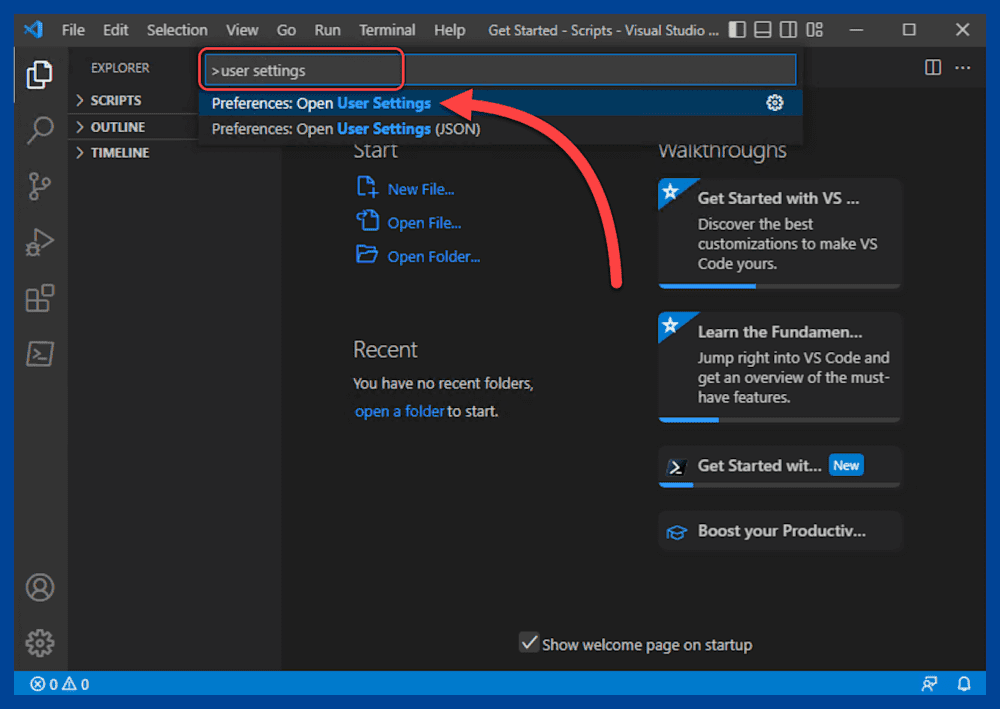Expand the TIMELINE section

click(x=113, y=152)
